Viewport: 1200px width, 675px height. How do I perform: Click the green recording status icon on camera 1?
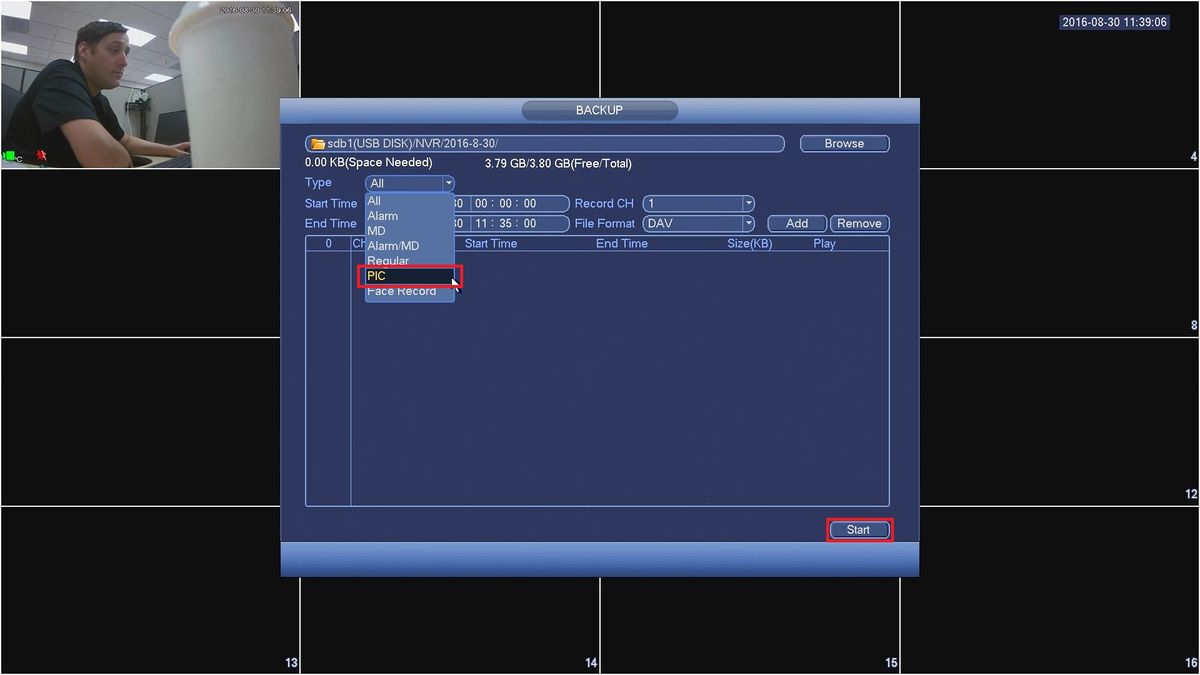[10, 157]
